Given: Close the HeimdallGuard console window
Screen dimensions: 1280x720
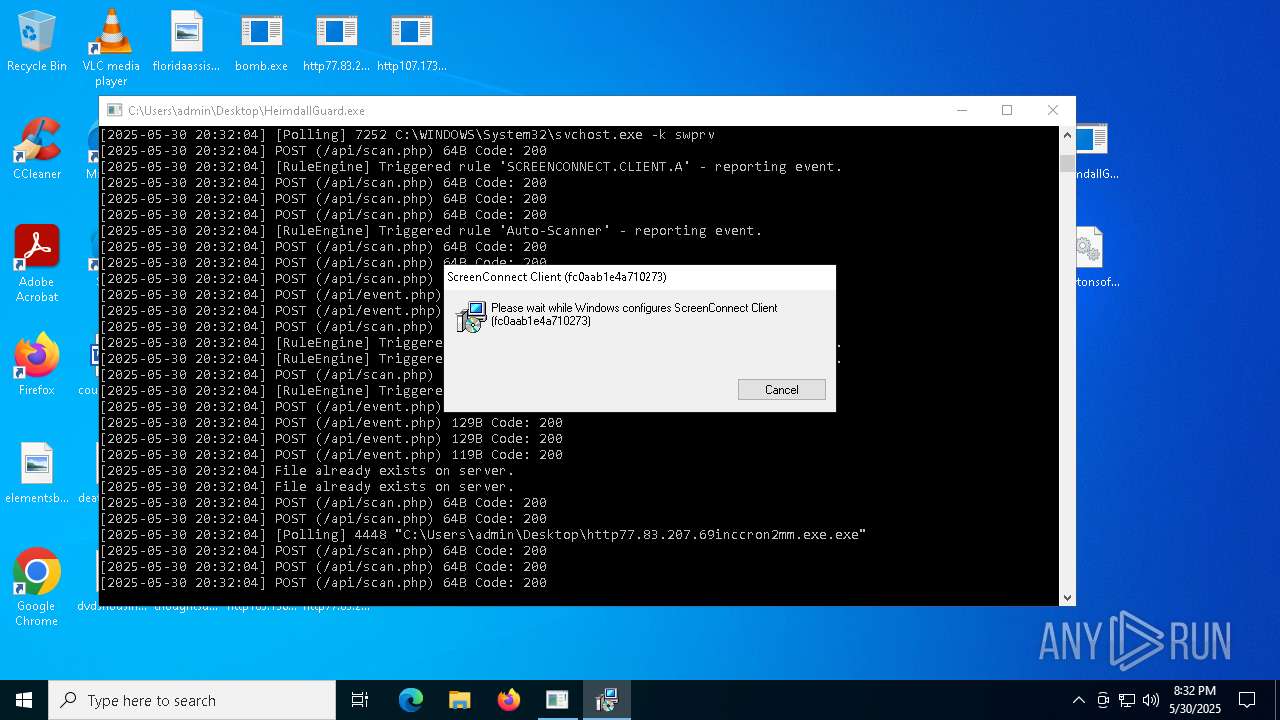Looking at the screenshot, I should click(x=1052, y=110).
